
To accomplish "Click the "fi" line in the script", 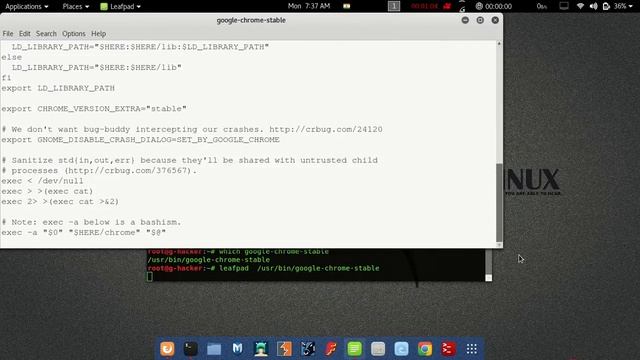I will point(6,78).
